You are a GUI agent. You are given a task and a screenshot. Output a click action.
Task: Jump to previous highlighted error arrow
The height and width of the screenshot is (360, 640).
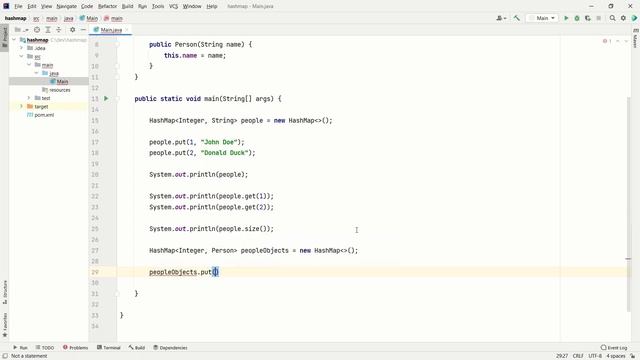coord(618,41)
